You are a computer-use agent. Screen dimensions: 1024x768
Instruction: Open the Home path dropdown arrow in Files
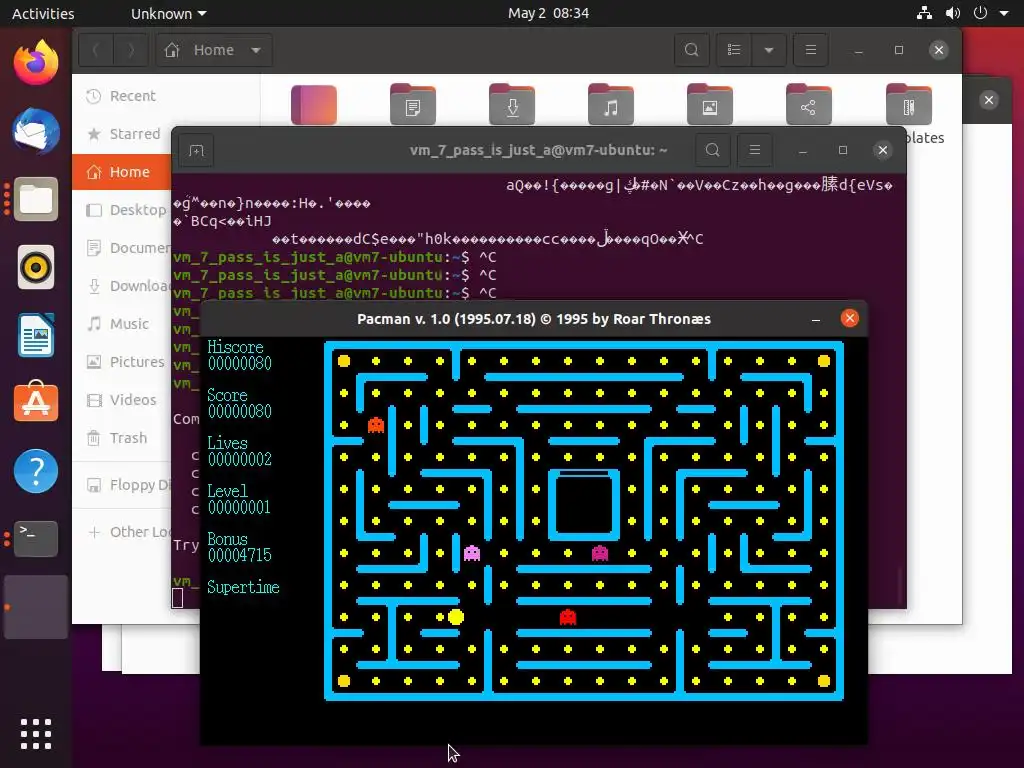point(256,50)
